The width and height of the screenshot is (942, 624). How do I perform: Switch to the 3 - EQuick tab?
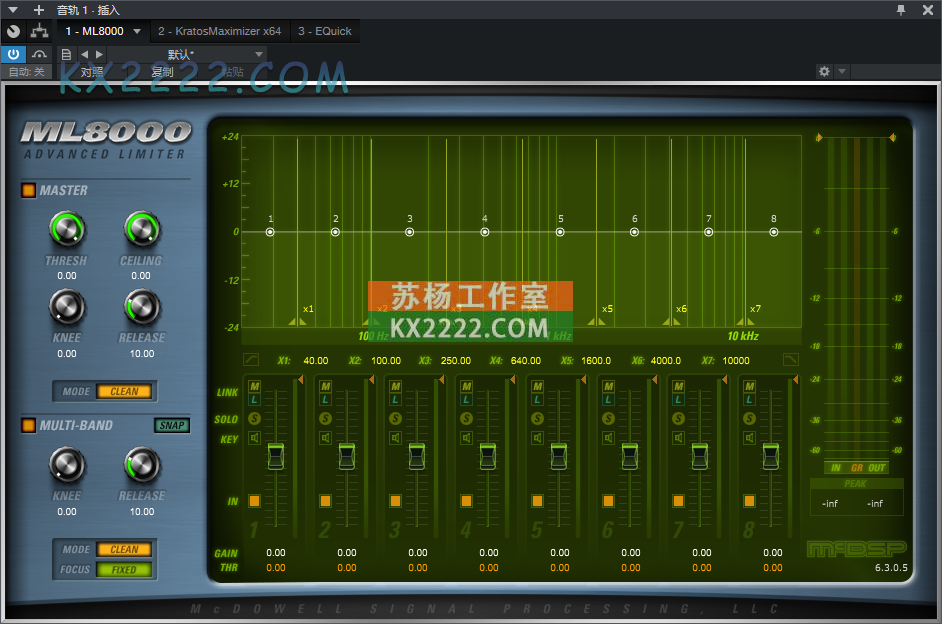[324, 31]
